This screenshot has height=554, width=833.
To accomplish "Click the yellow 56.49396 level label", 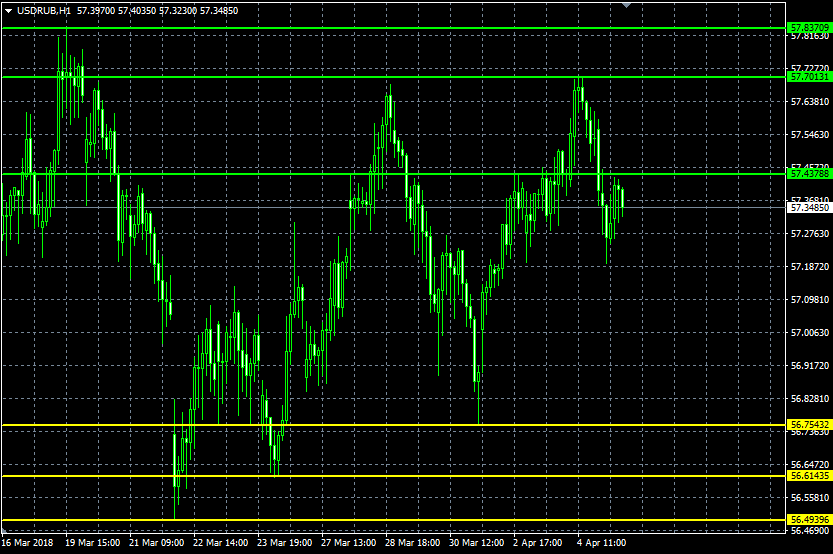I will 809,519.
